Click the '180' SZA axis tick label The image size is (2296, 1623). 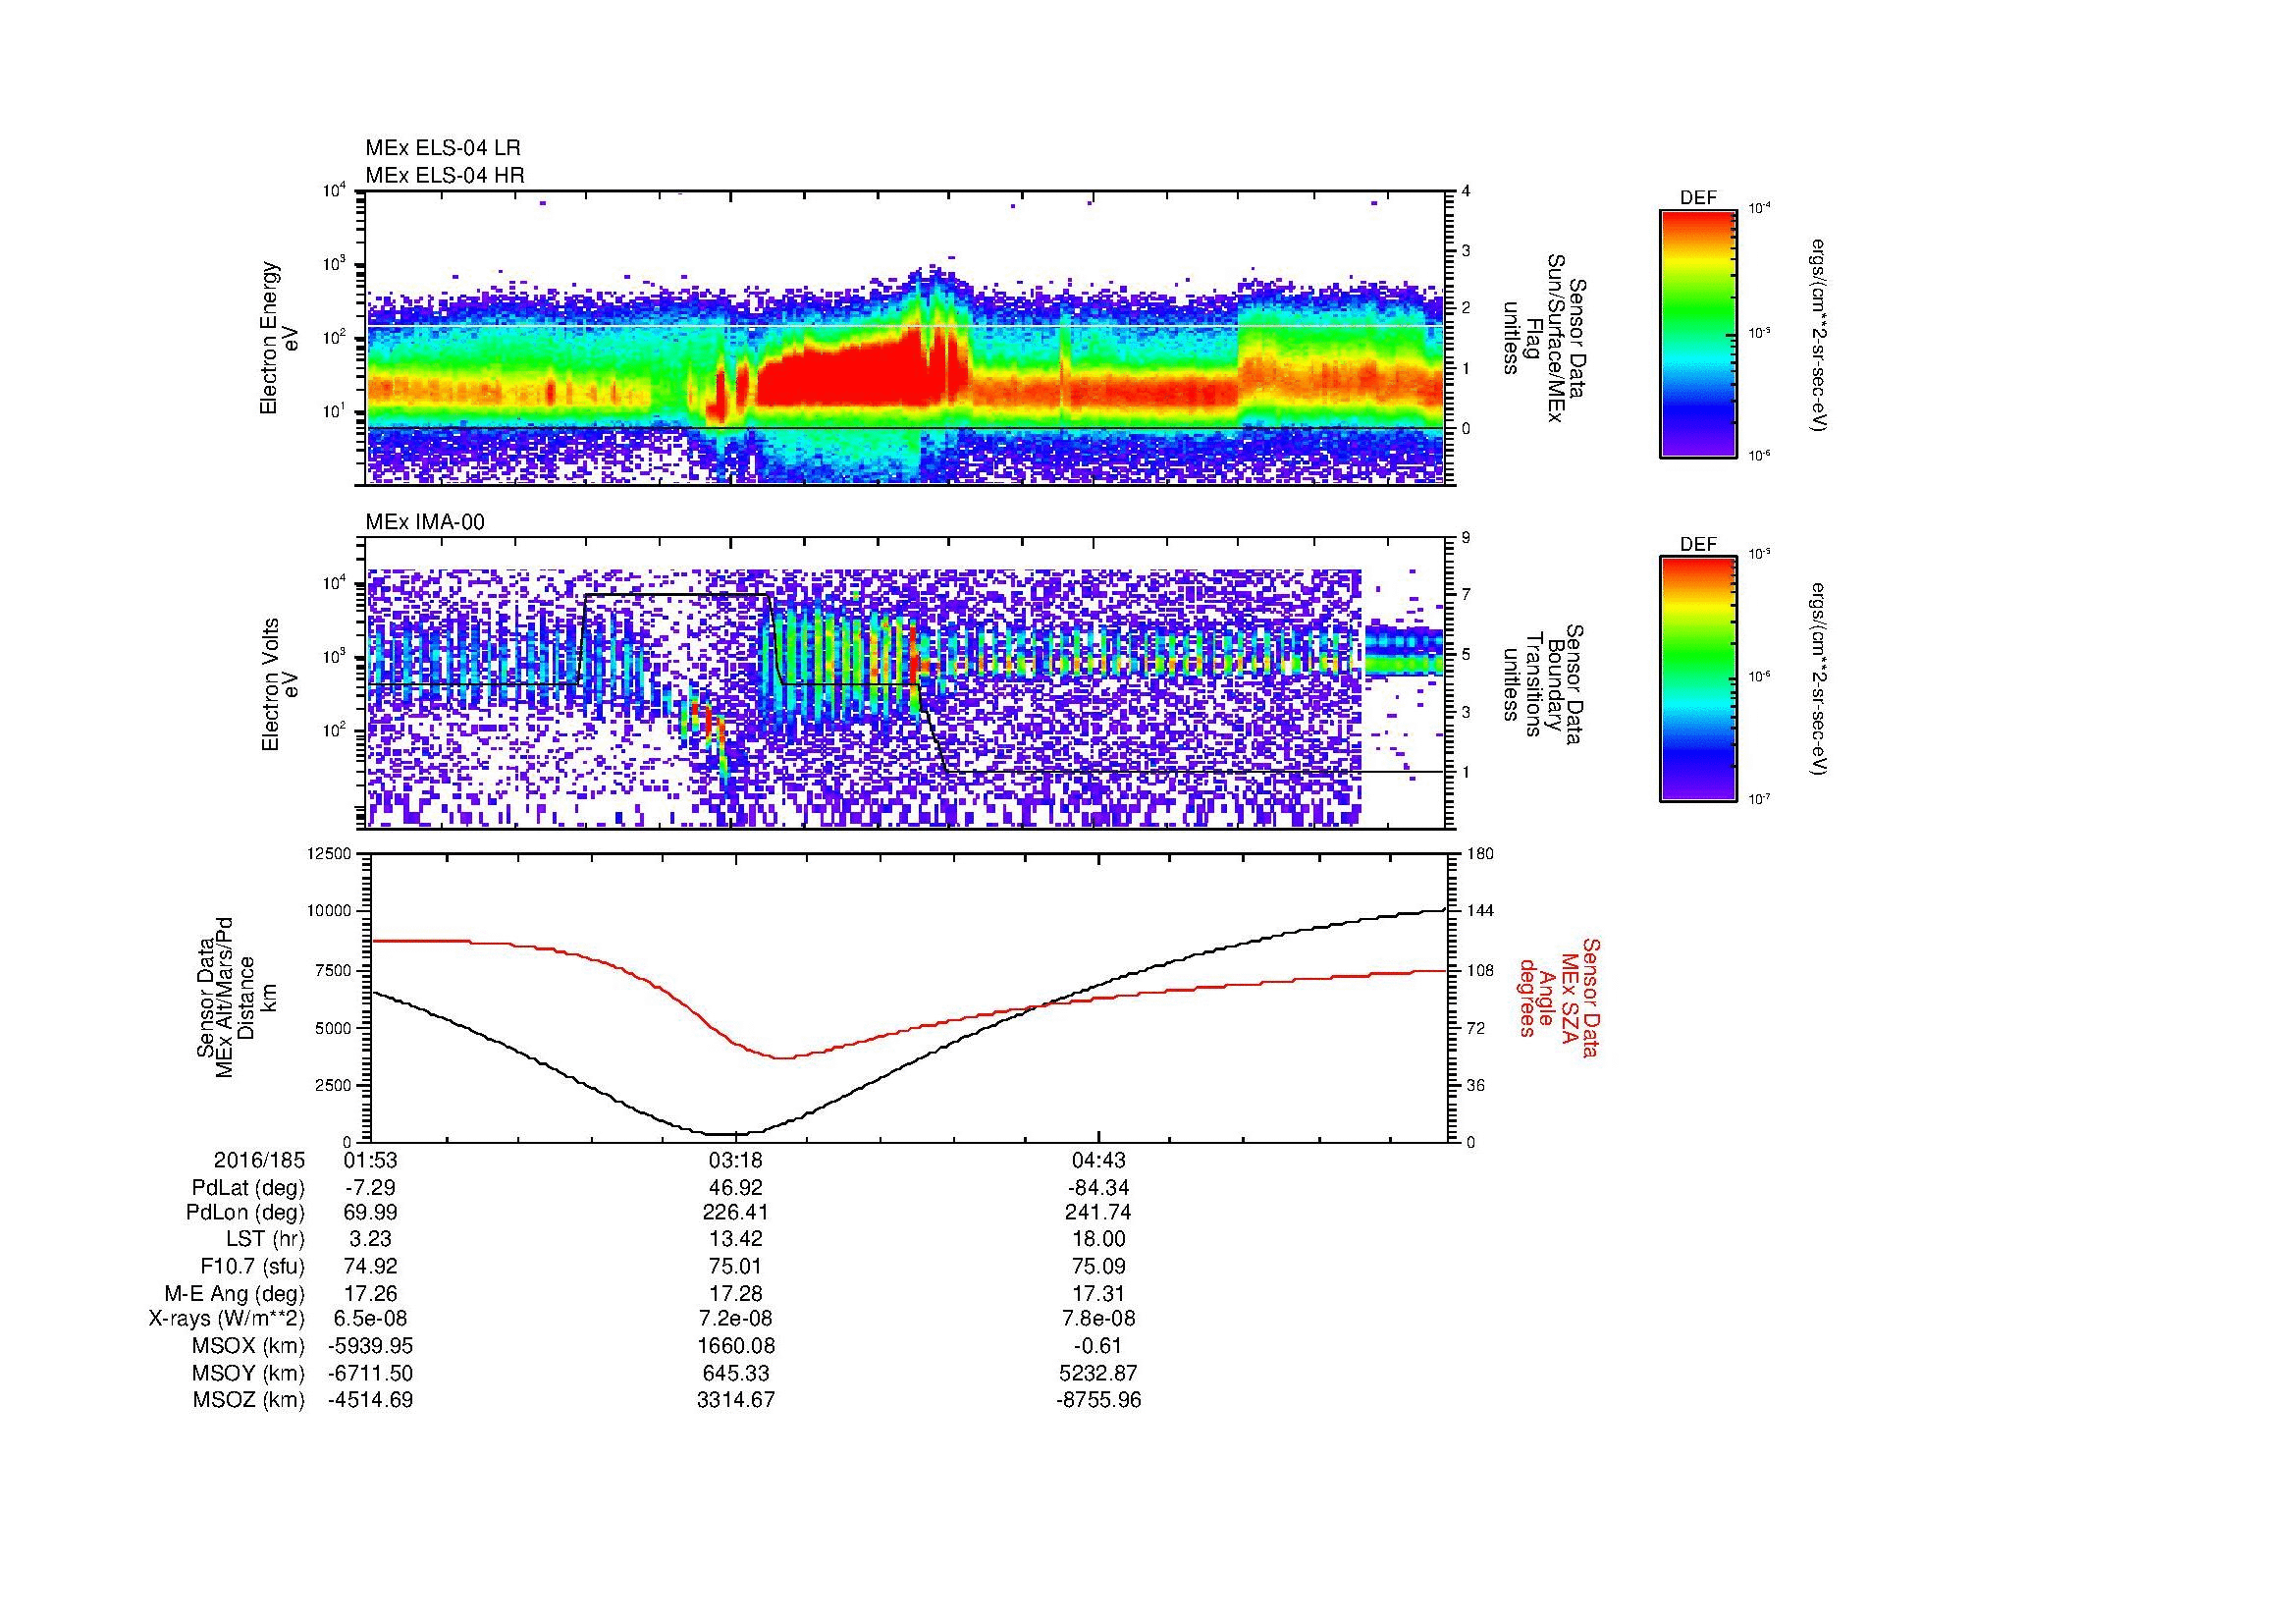pos(1479,853)
